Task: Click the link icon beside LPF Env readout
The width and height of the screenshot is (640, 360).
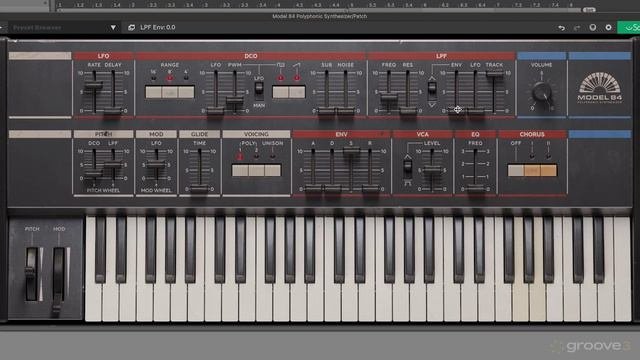Action: tap(131, 27)
